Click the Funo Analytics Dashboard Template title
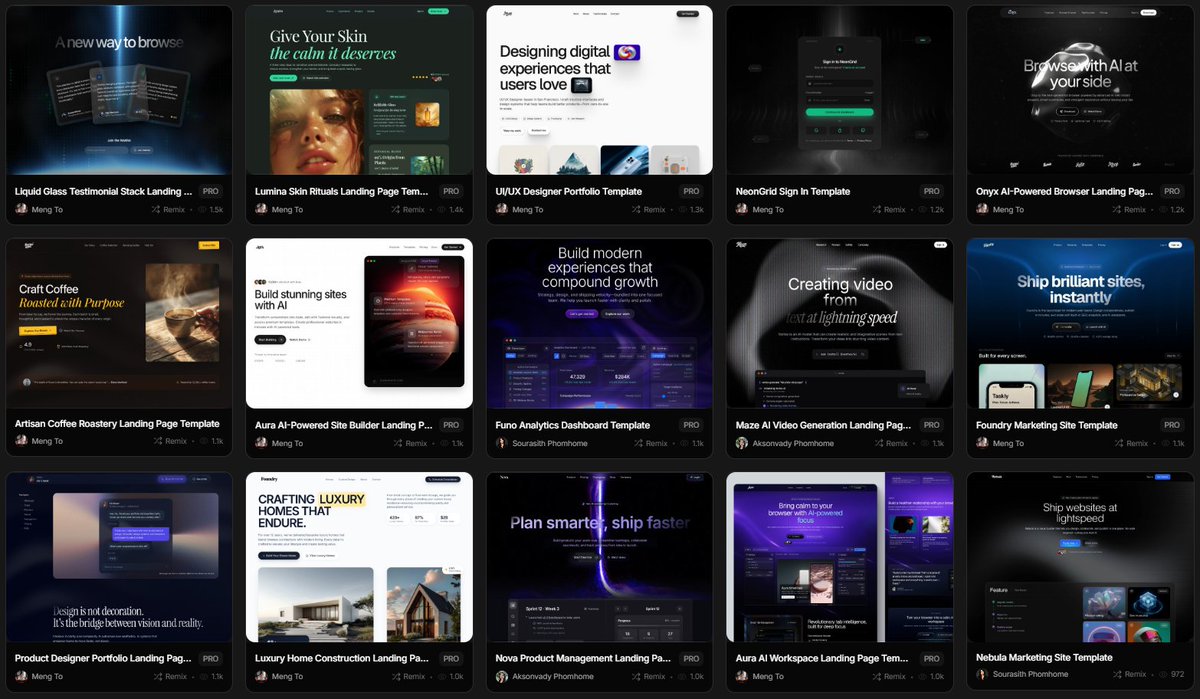Image resolution: width=1200 pixels, height=699 pixels. click(573, 425)
